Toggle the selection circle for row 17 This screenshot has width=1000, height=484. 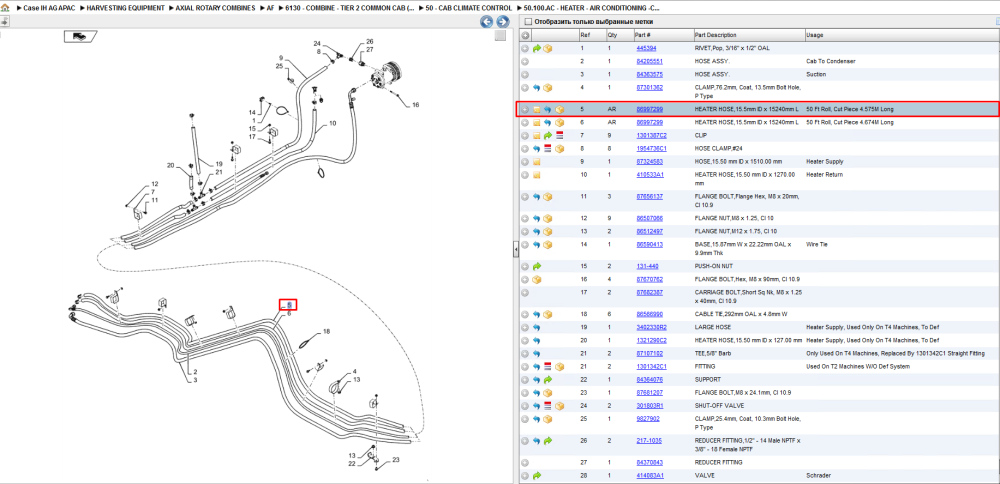pos(526,293)
